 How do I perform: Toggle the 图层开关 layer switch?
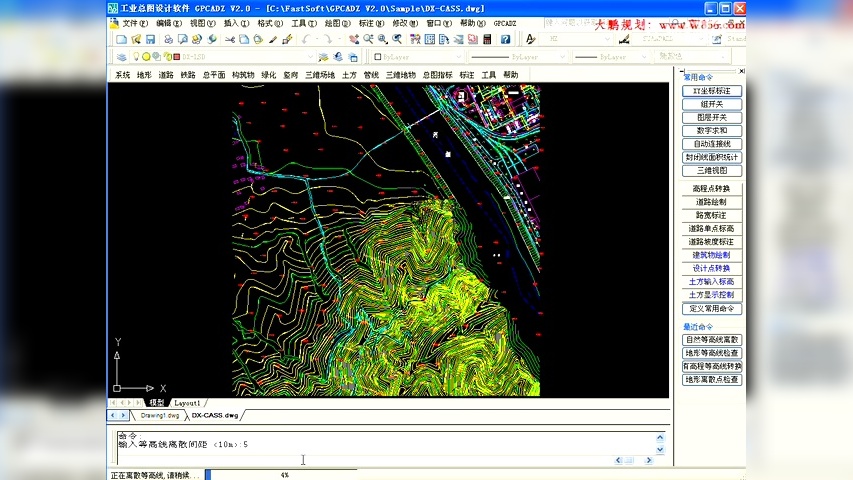pos(712,117)
